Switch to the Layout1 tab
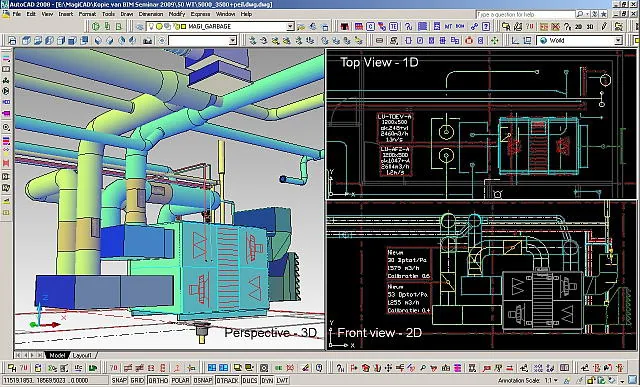The width and height of the screenshot is (640, 387). coord(82,355)
